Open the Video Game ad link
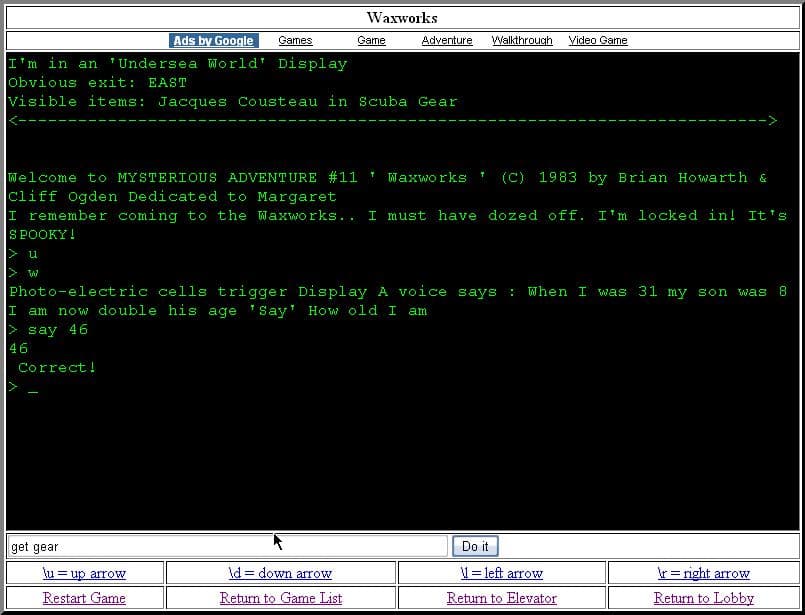 tap(598, 41)
